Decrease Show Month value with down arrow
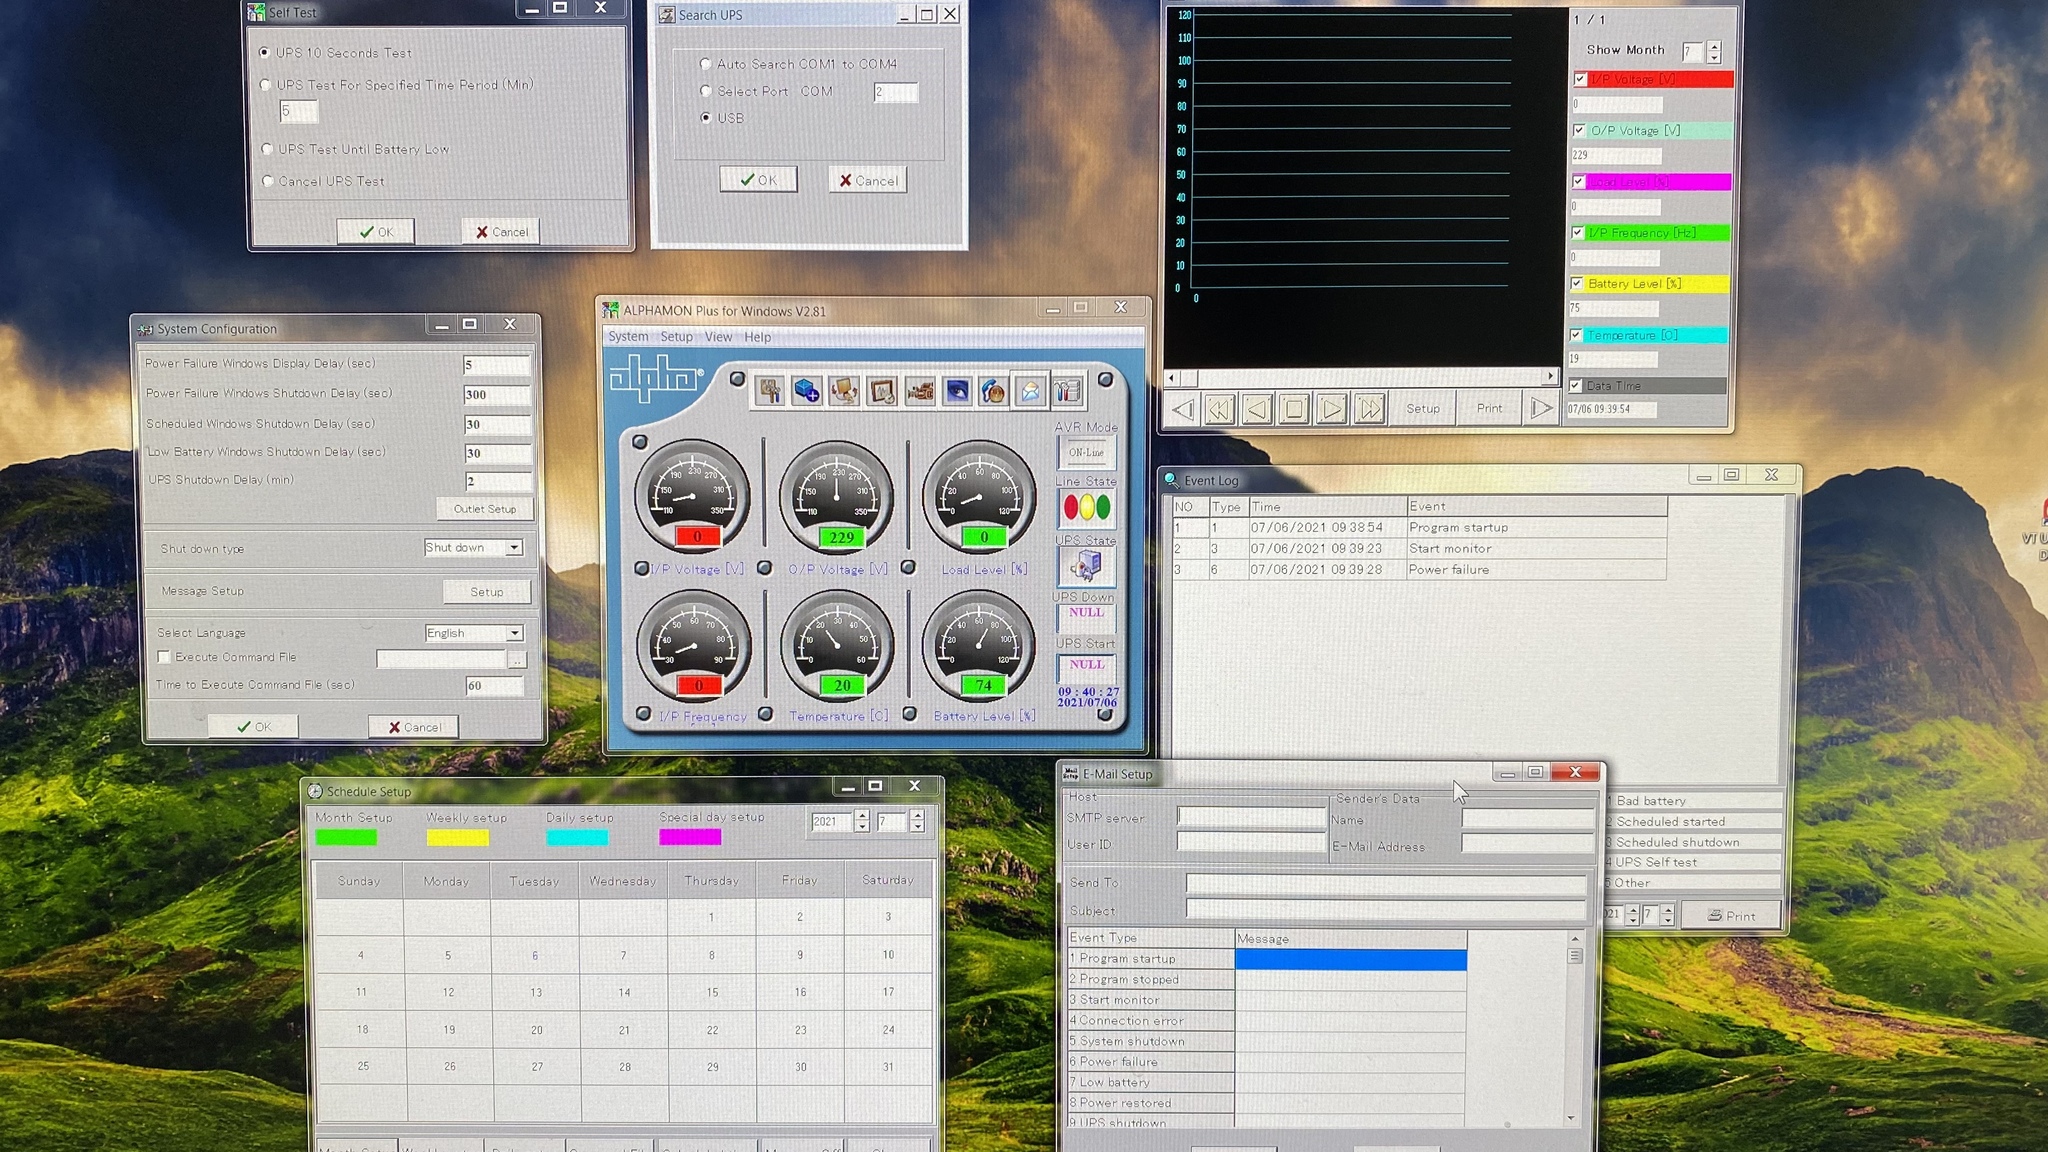Image resolution: width=2048 pixels, height=1152 pixels. click(x=1714, y=58)
